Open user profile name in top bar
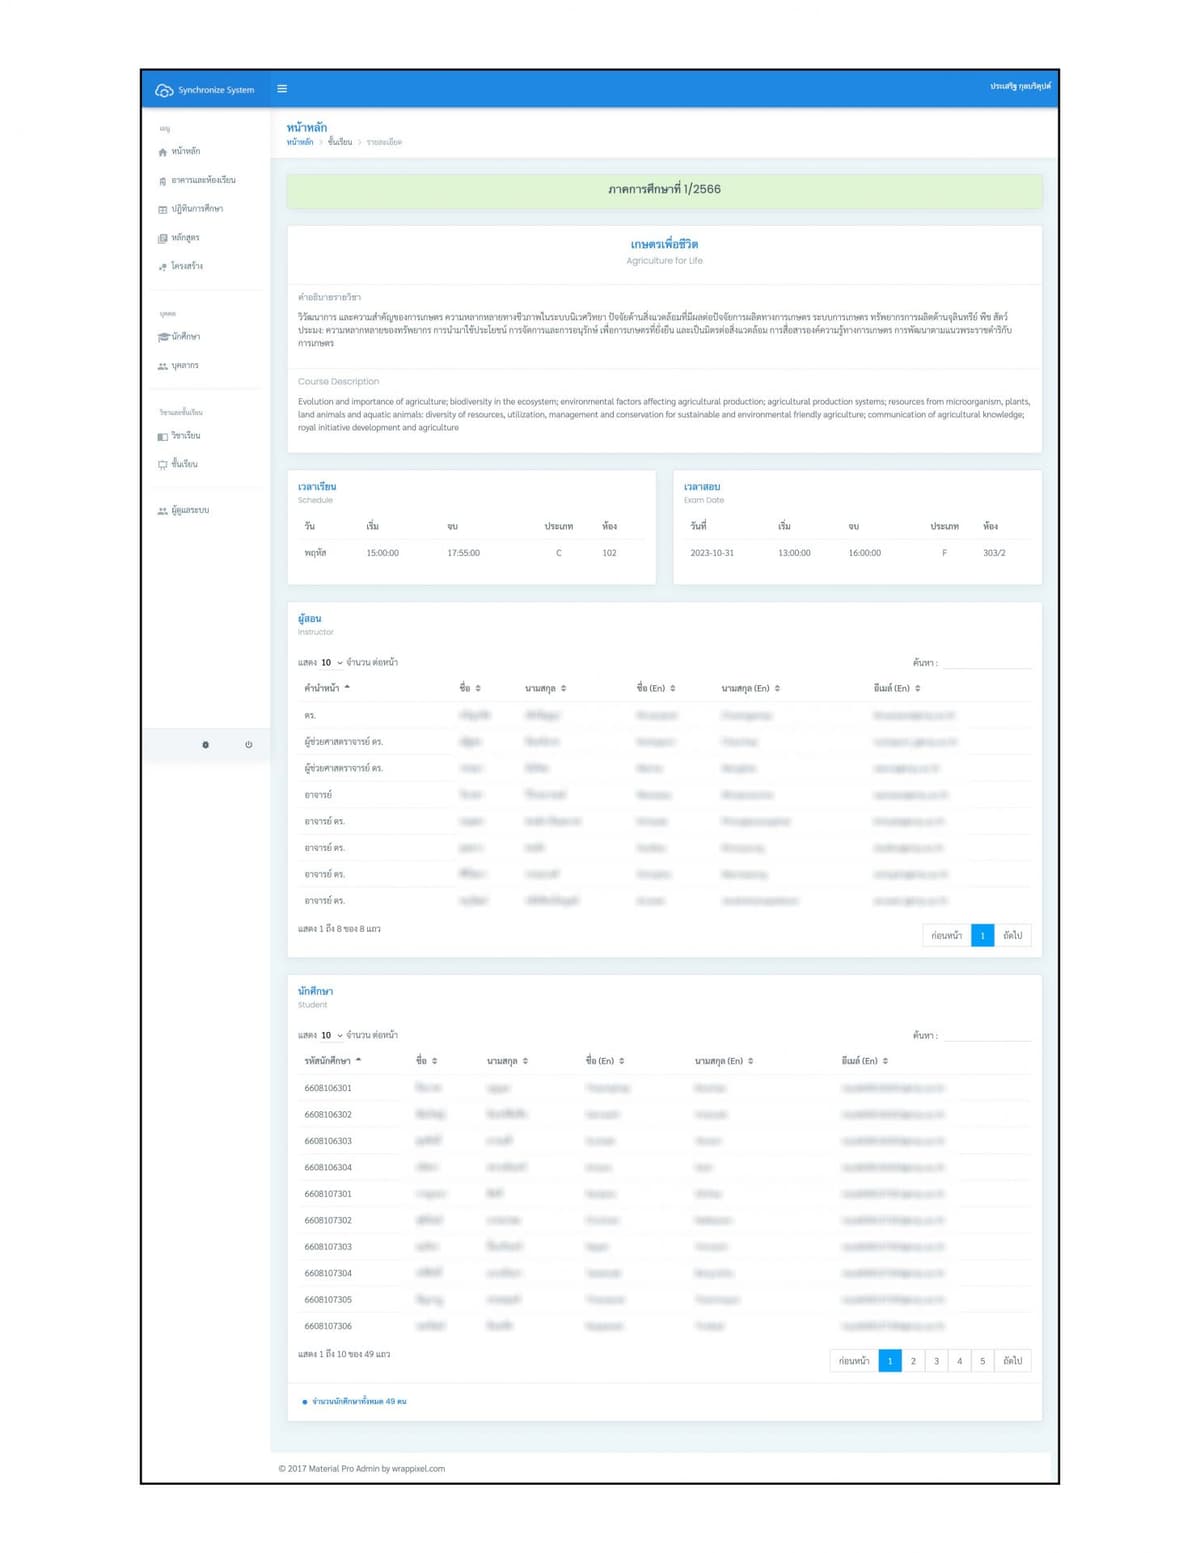The width and height of the screenshot is (1200, 1553). pos(1020,87)
